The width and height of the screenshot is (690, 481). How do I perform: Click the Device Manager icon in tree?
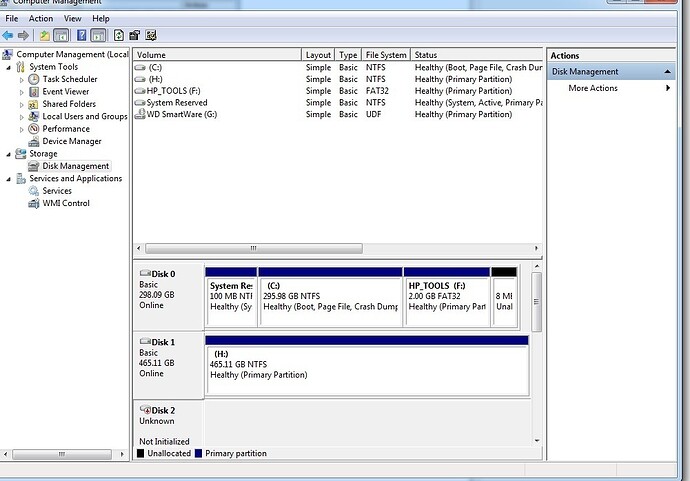(x=33, y=141)
